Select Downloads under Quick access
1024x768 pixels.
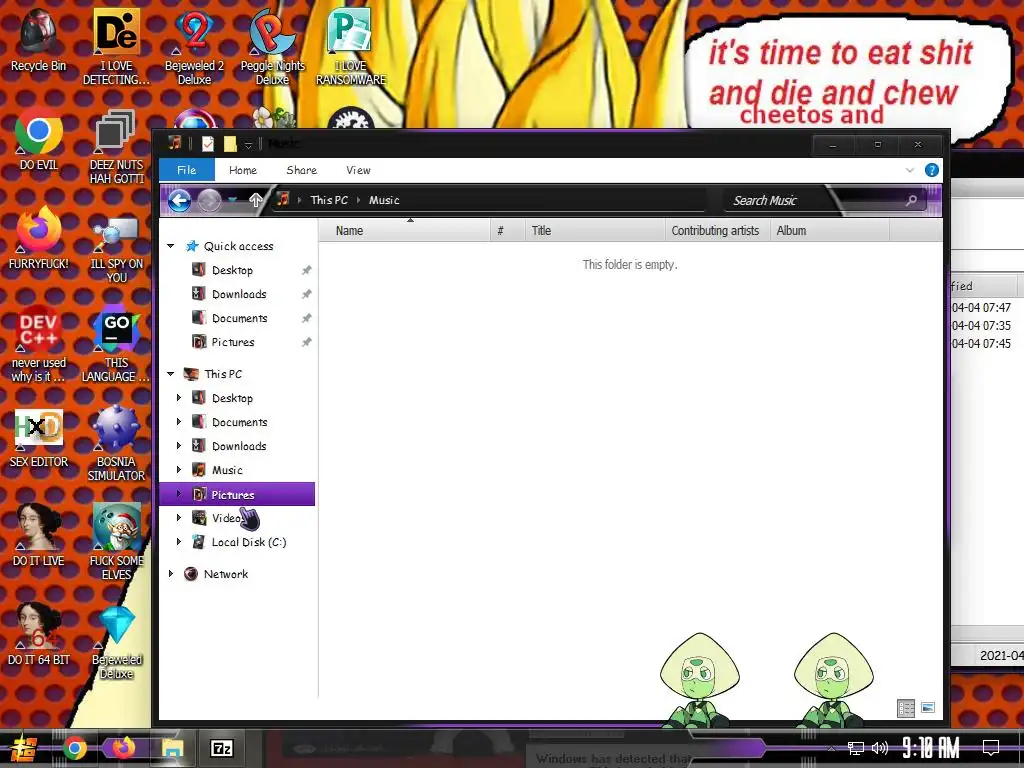coord(239,294)
